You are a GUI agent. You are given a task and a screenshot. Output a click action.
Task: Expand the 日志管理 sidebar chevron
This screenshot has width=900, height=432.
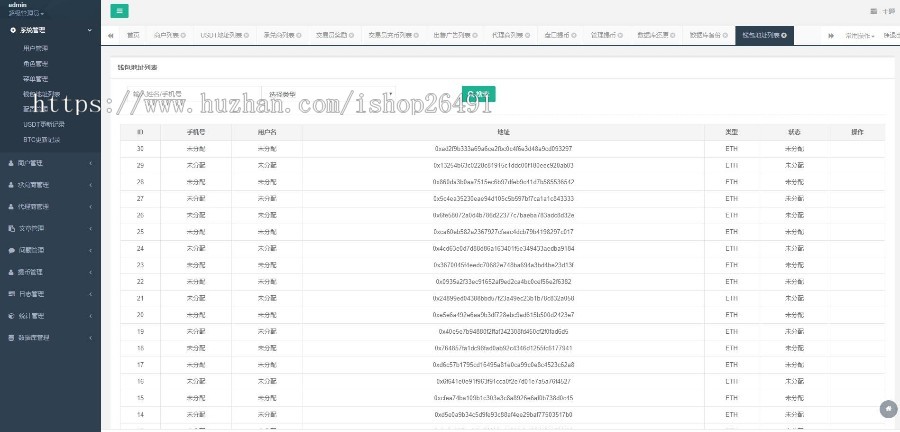[x=90, y=294]
